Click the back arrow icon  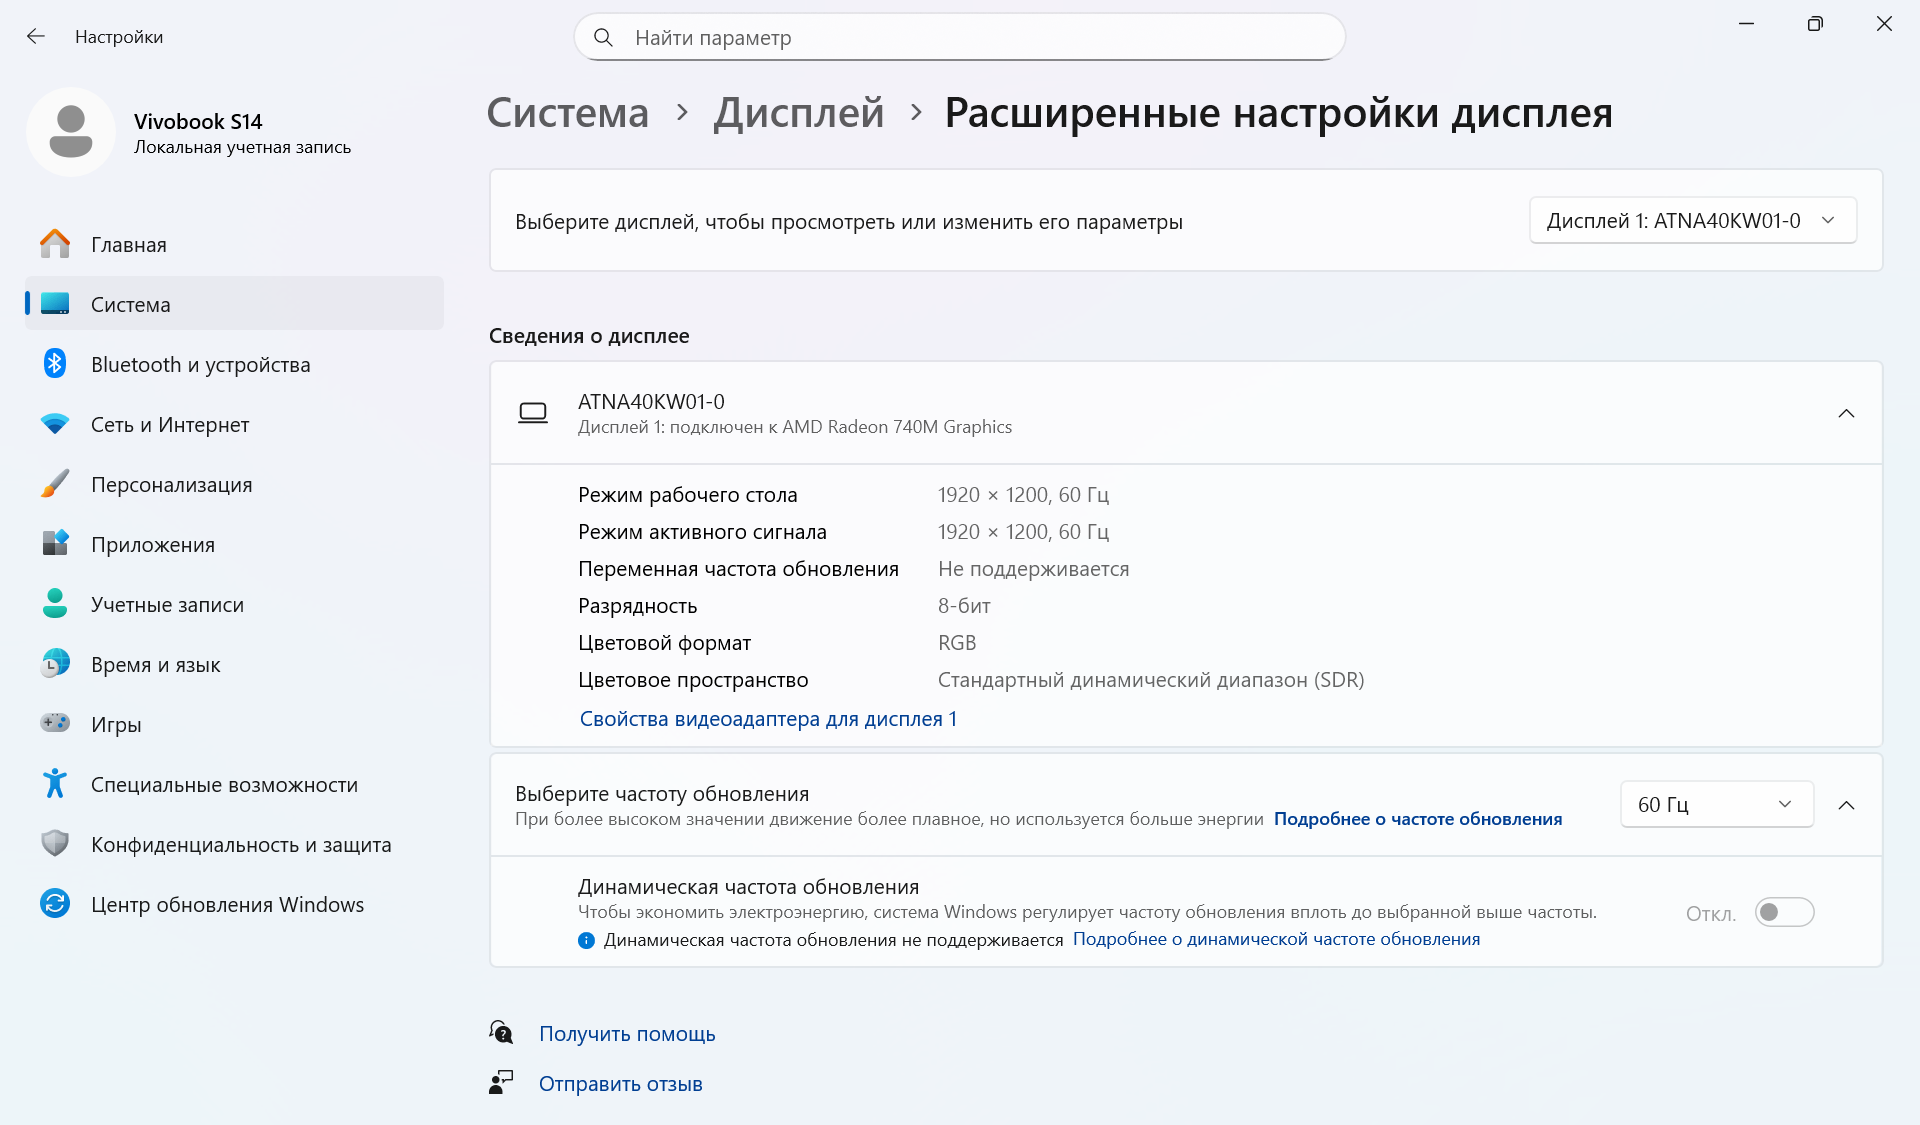(x=36, y=37)
